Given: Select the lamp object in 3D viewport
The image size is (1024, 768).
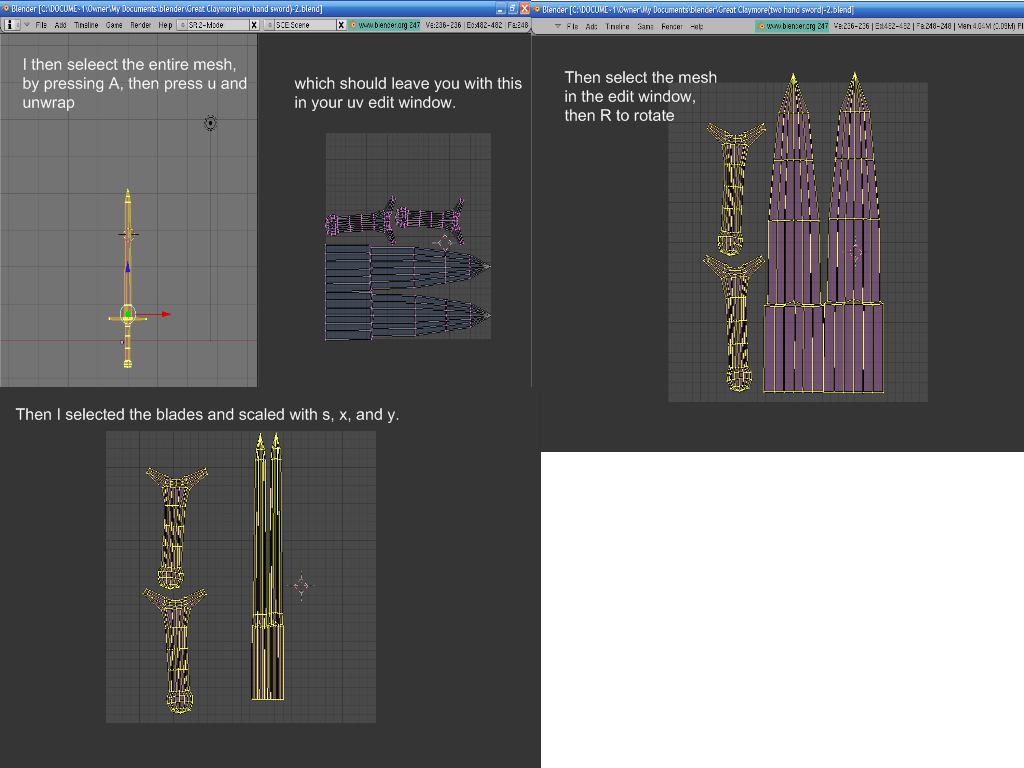Looking at the screenshot, I should 210,123.
